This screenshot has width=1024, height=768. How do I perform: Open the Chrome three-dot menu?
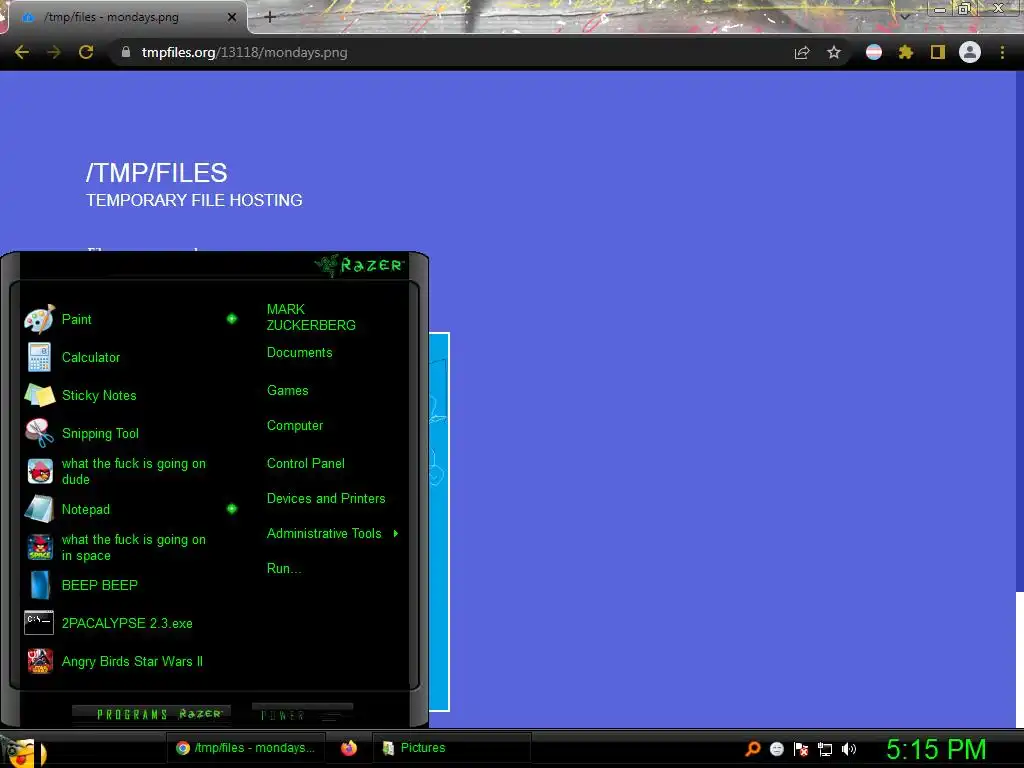1002,52
